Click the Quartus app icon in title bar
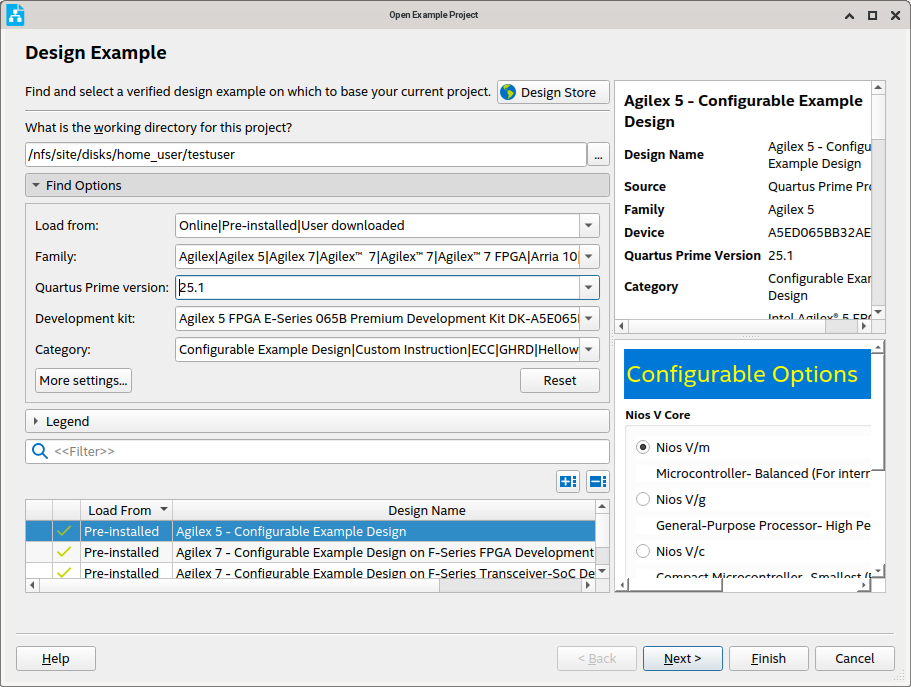Image resolution: width=911 pixels, height=687 pixels. coord(15,15)
